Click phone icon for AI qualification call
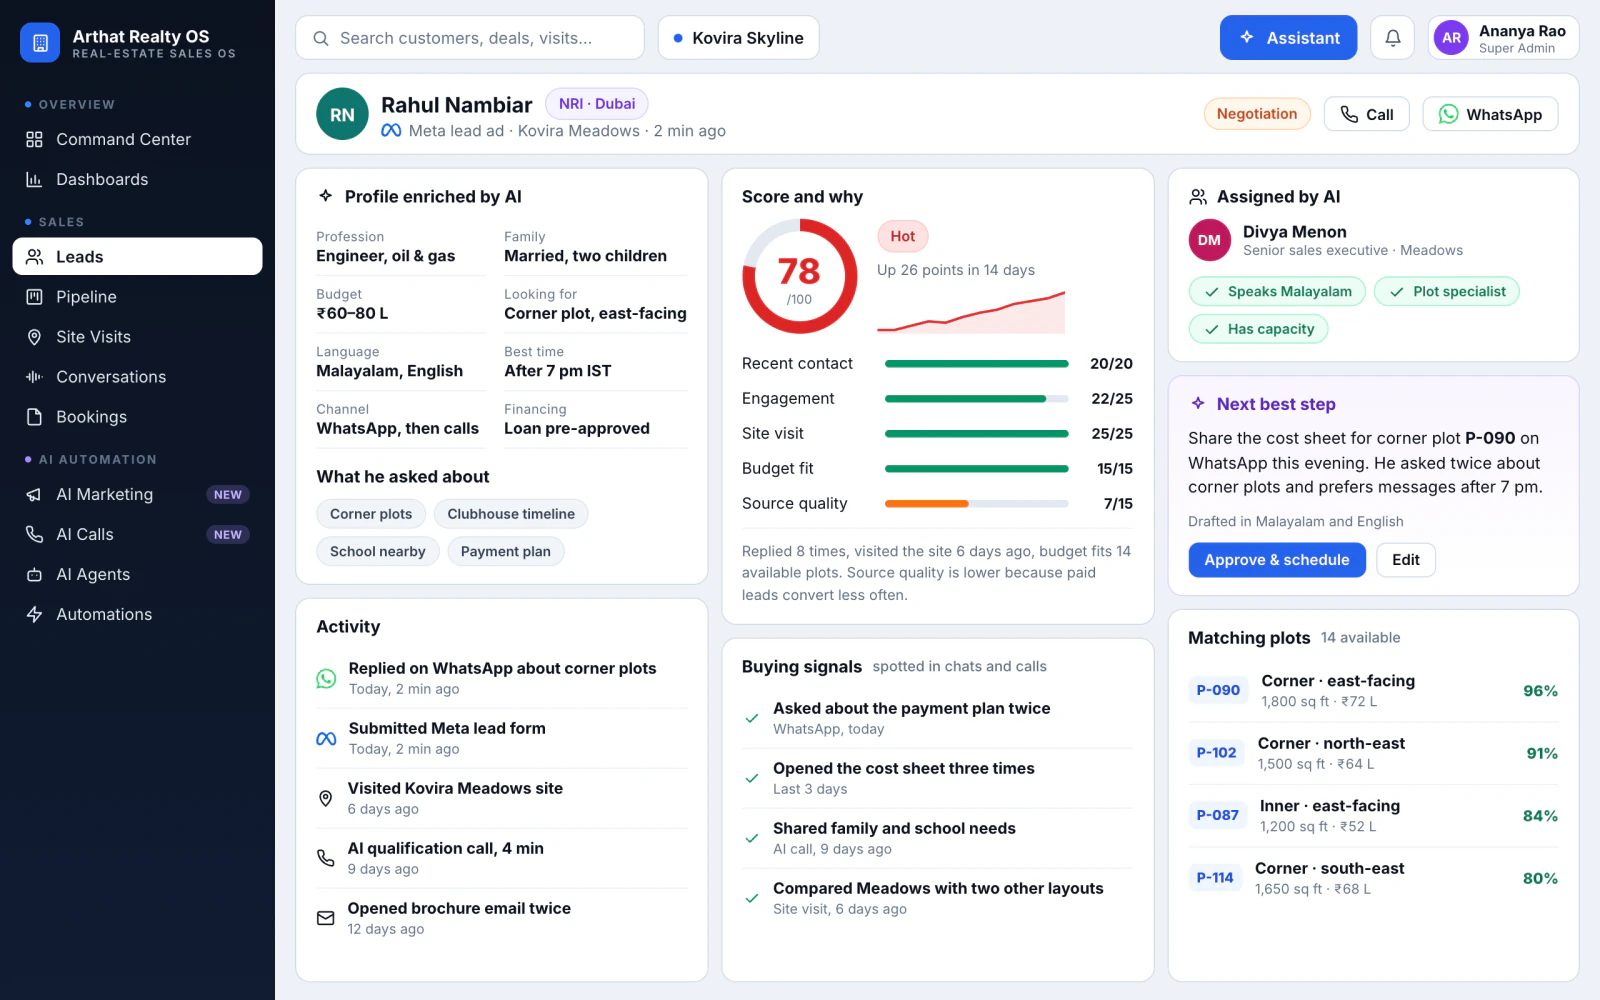Viewport: 1600px width, 1000px height. point(325,858)
